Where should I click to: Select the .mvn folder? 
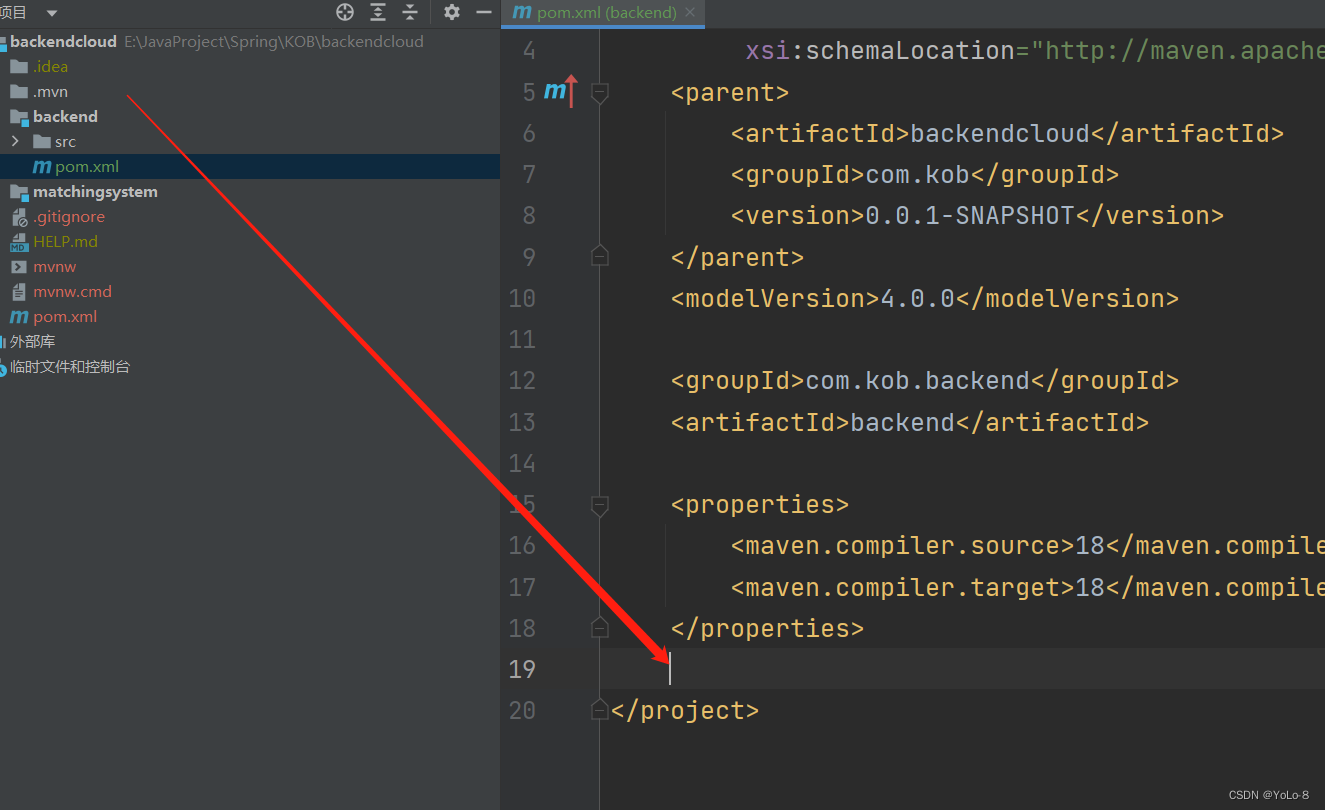(50, 92)
